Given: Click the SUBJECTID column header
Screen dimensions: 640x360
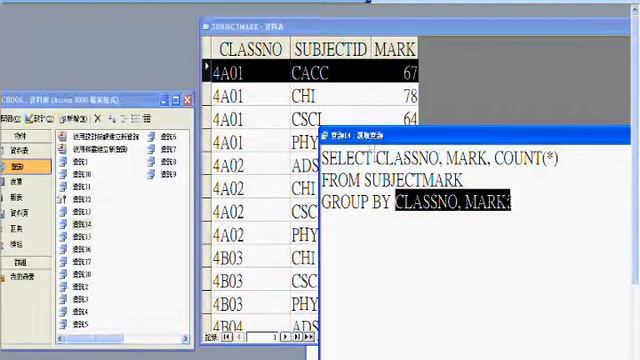Looking at the screenshot, I should [x=331, y=49].
